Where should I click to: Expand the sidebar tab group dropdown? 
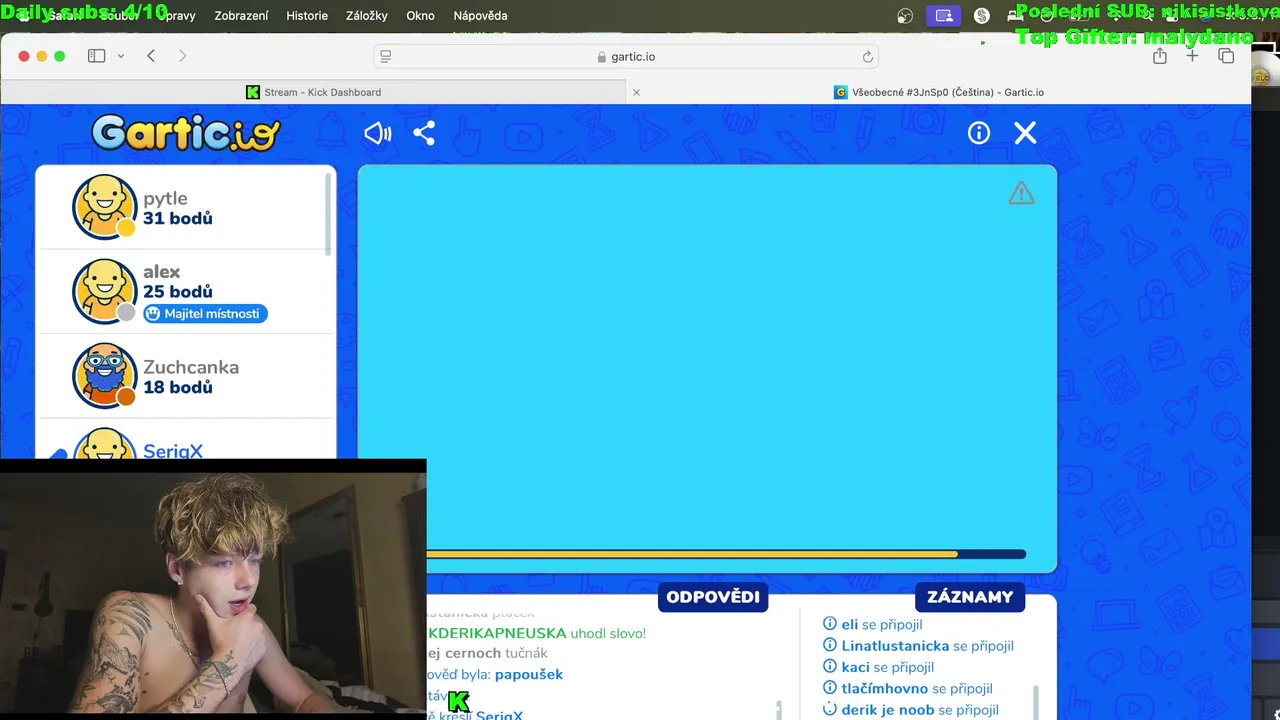tap(120, 56)
